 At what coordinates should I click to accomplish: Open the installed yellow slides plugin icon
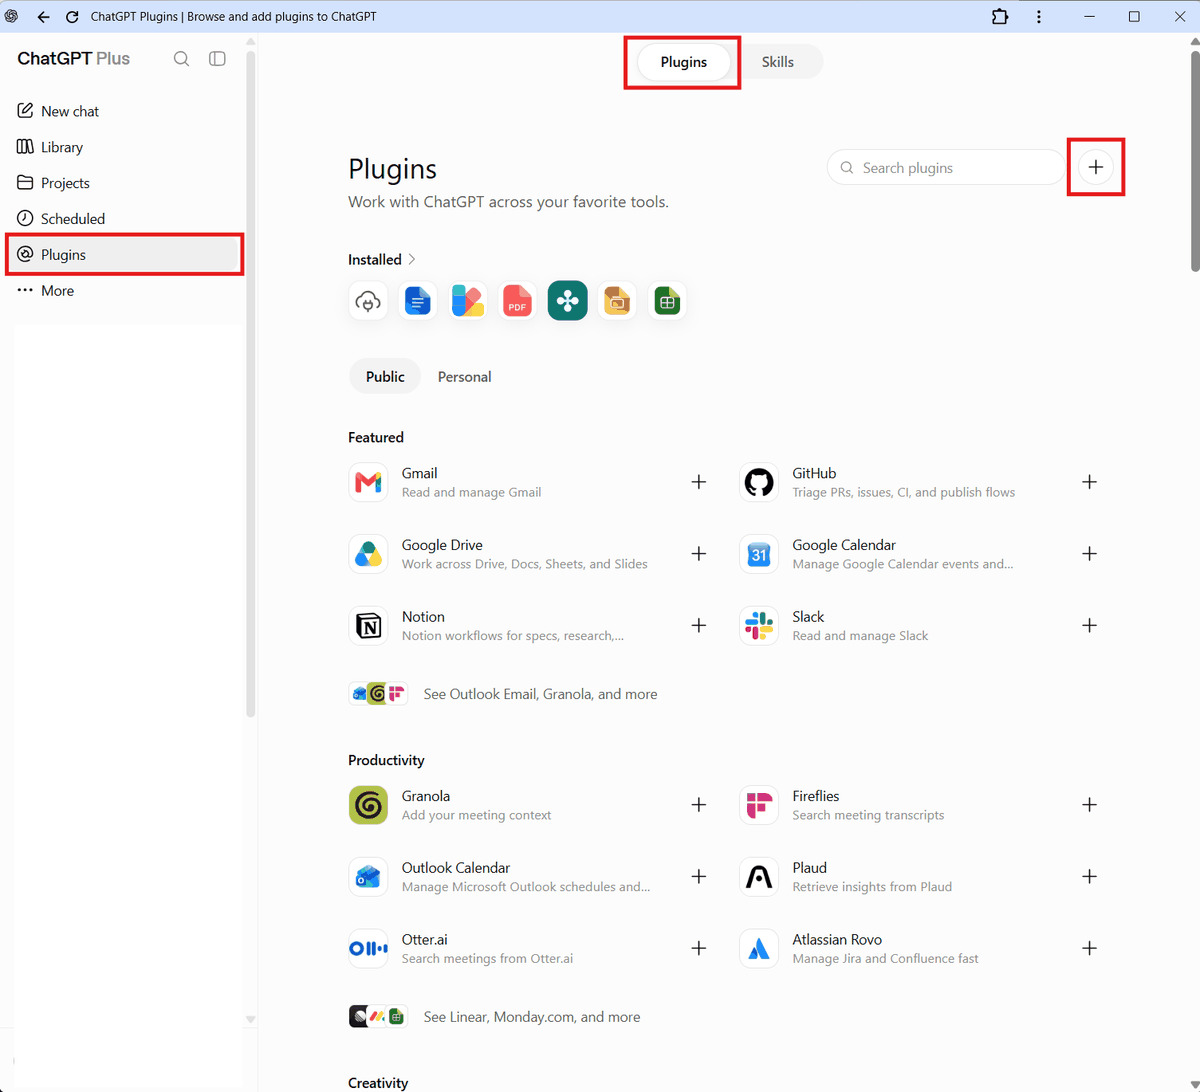(618, 301)
